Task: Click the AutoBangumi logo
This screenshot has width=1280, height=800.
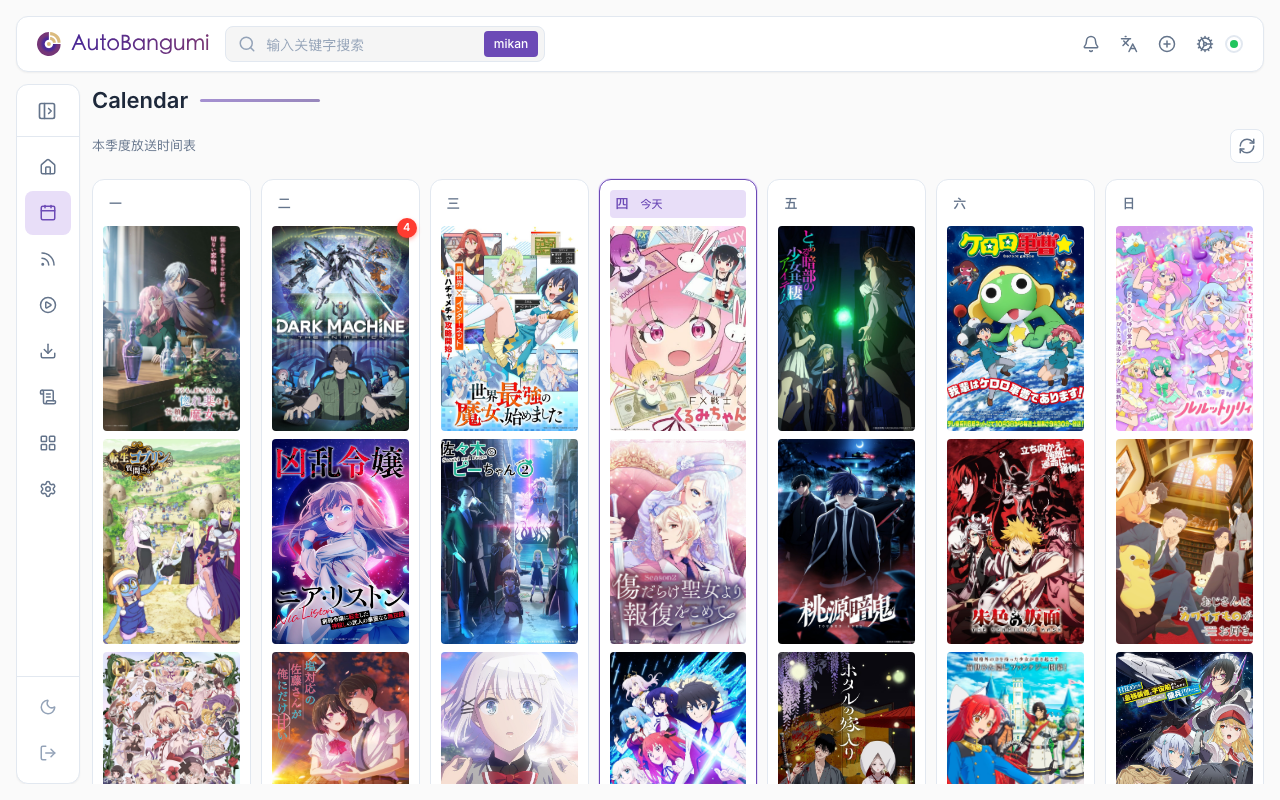Action: (123, 44)
